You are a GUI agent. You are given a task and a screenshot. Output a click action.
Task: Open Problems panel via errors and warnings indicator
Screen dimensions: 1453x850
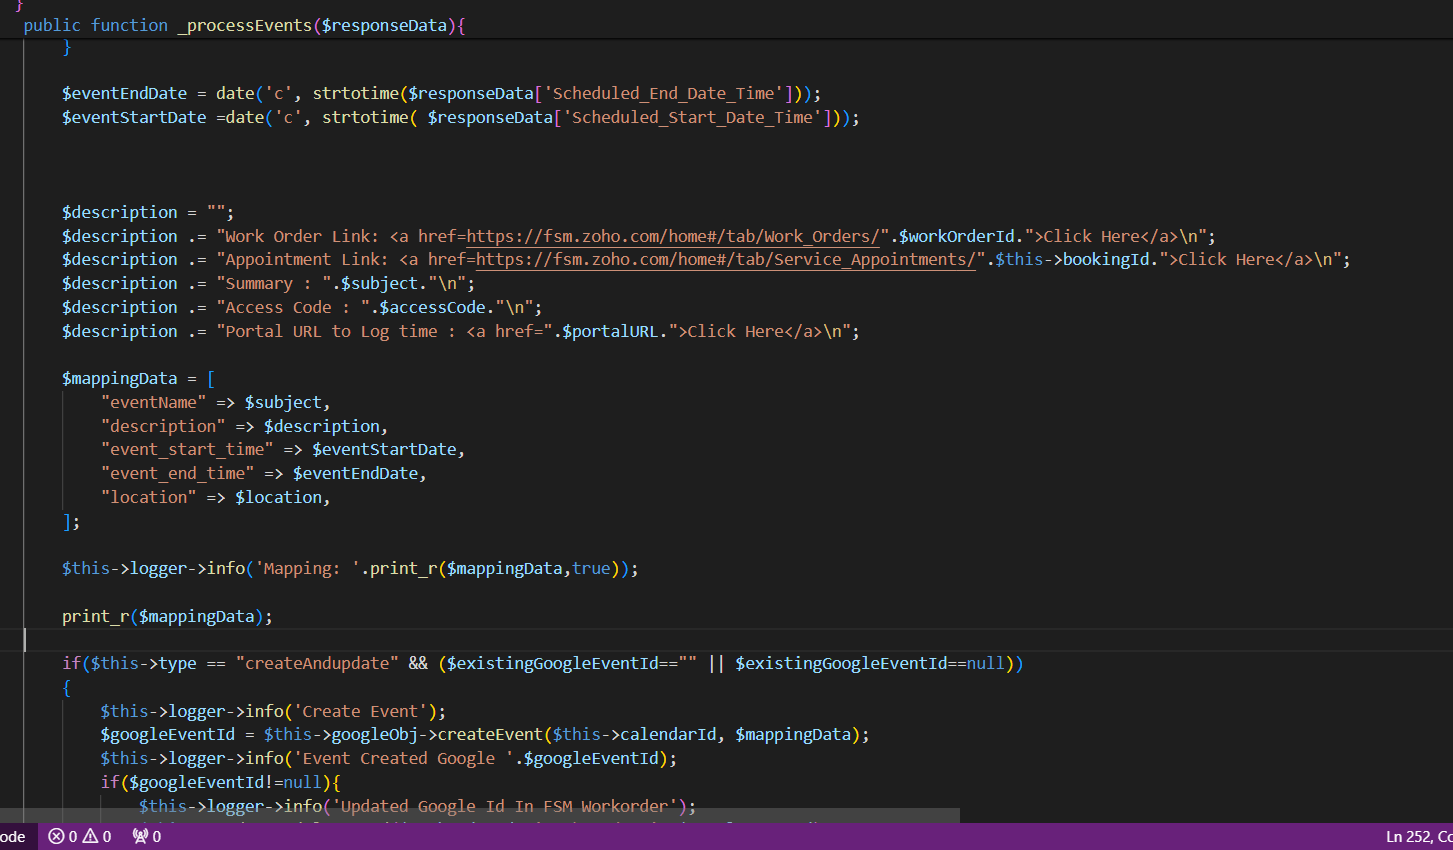[x=80, y=836]
